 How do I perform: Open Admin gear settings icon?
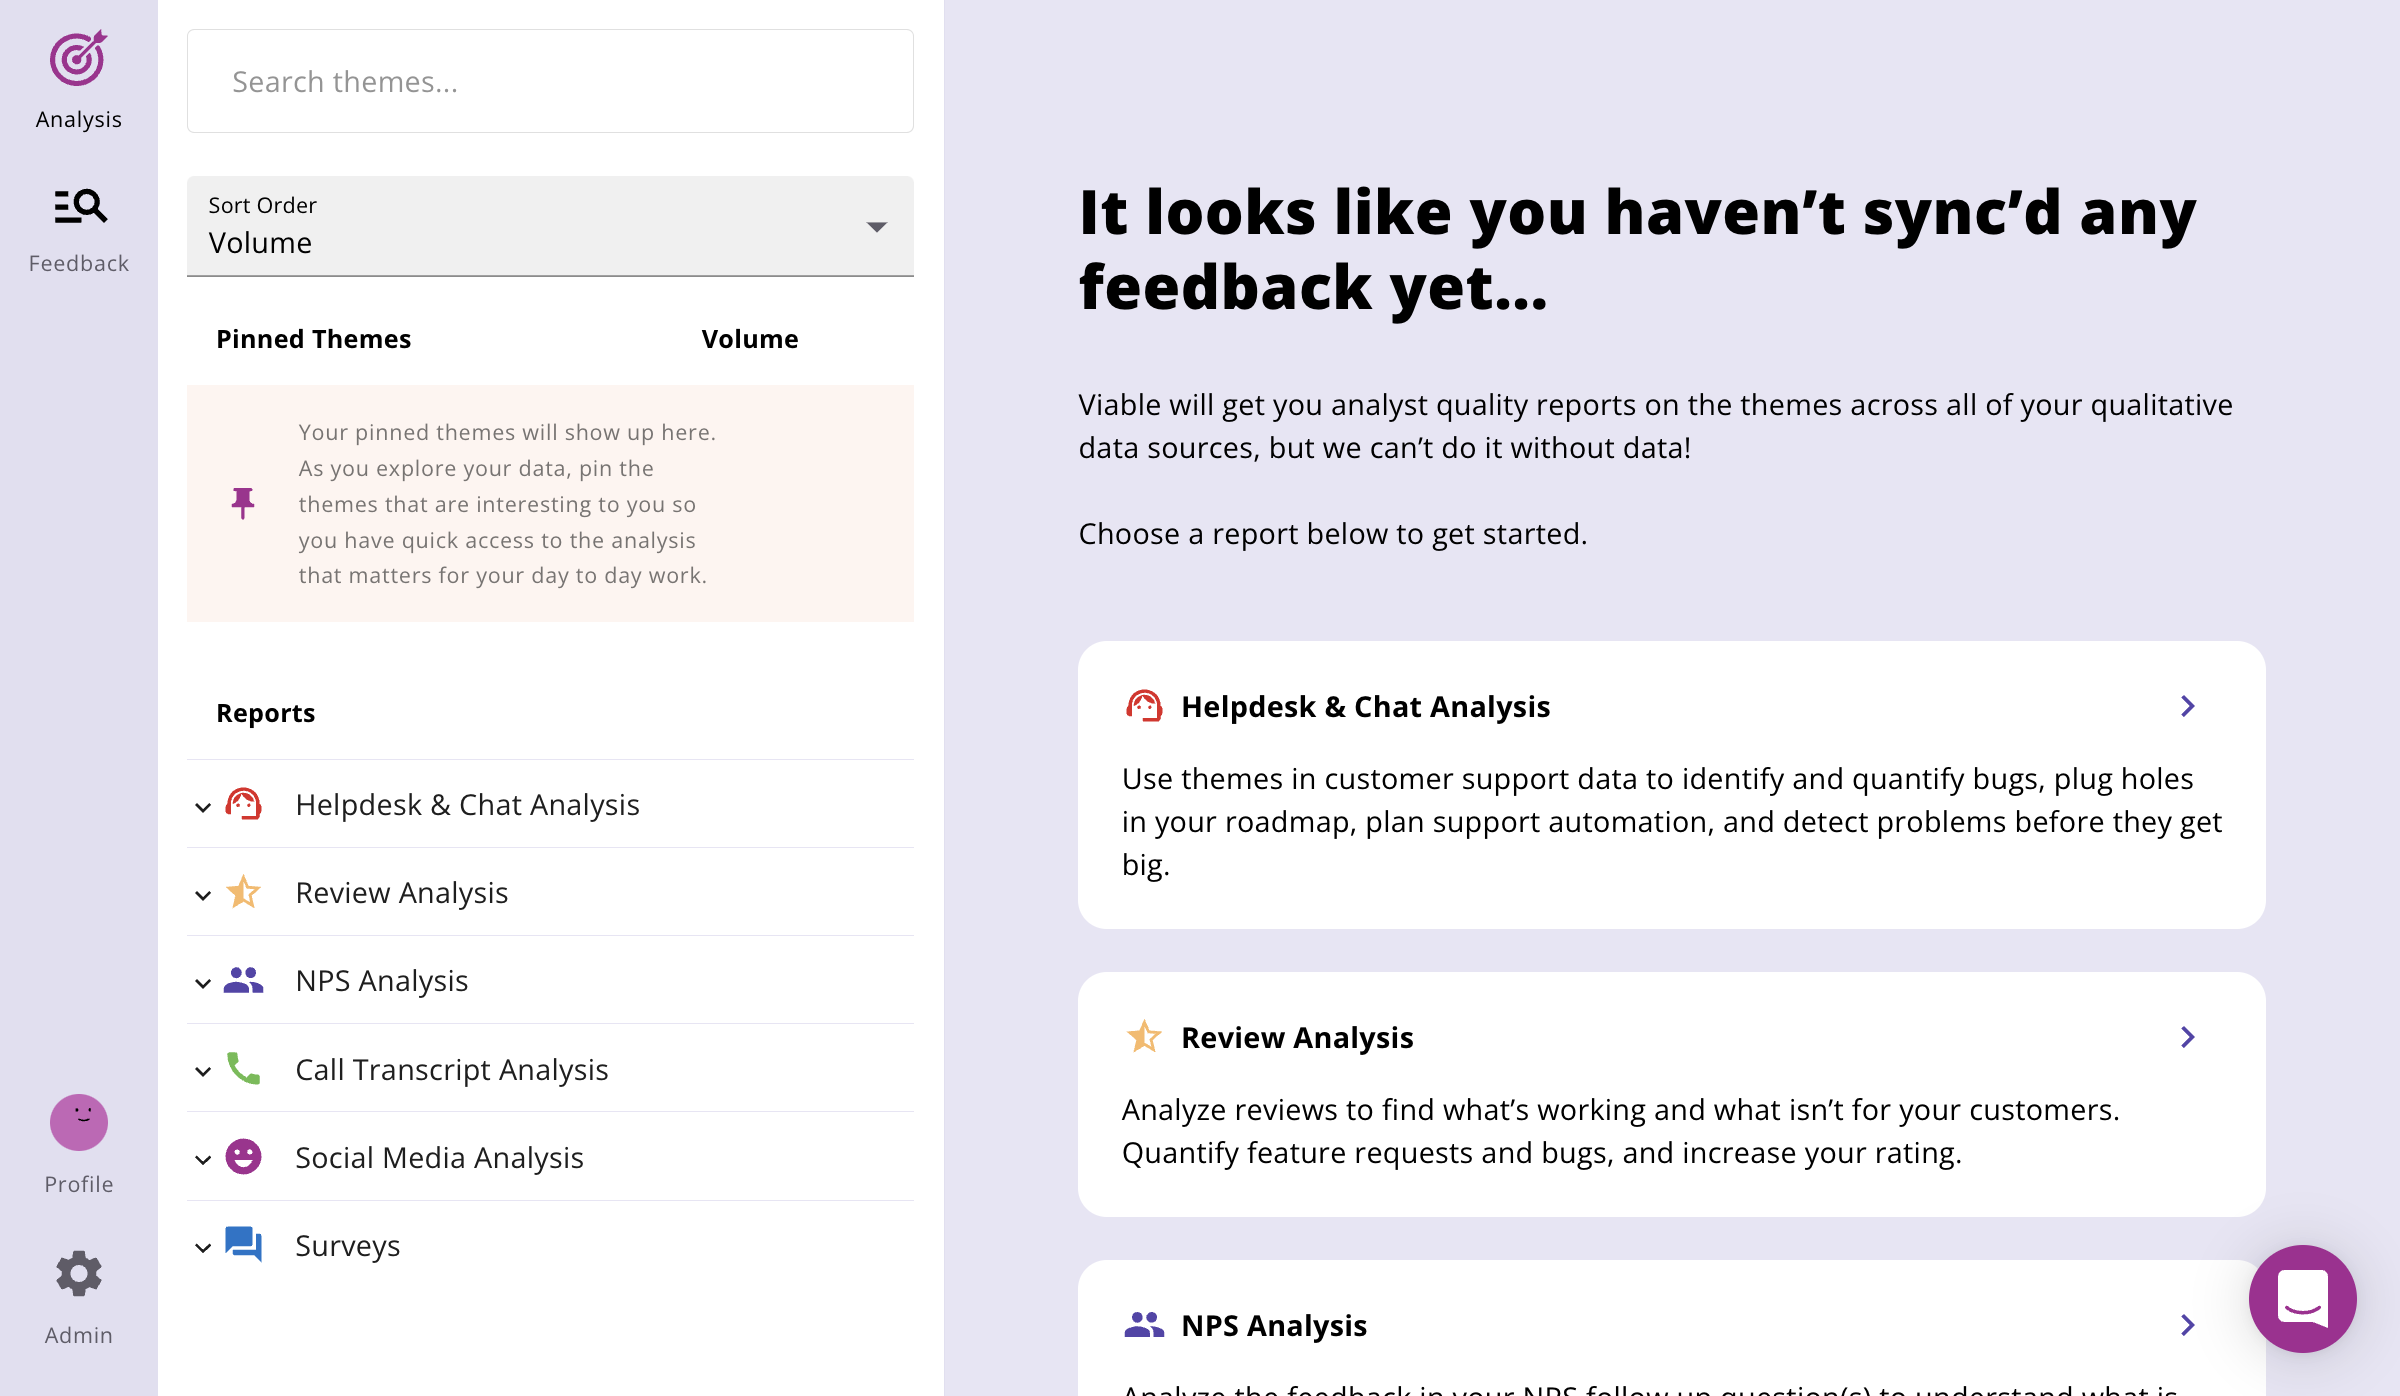79,1274
